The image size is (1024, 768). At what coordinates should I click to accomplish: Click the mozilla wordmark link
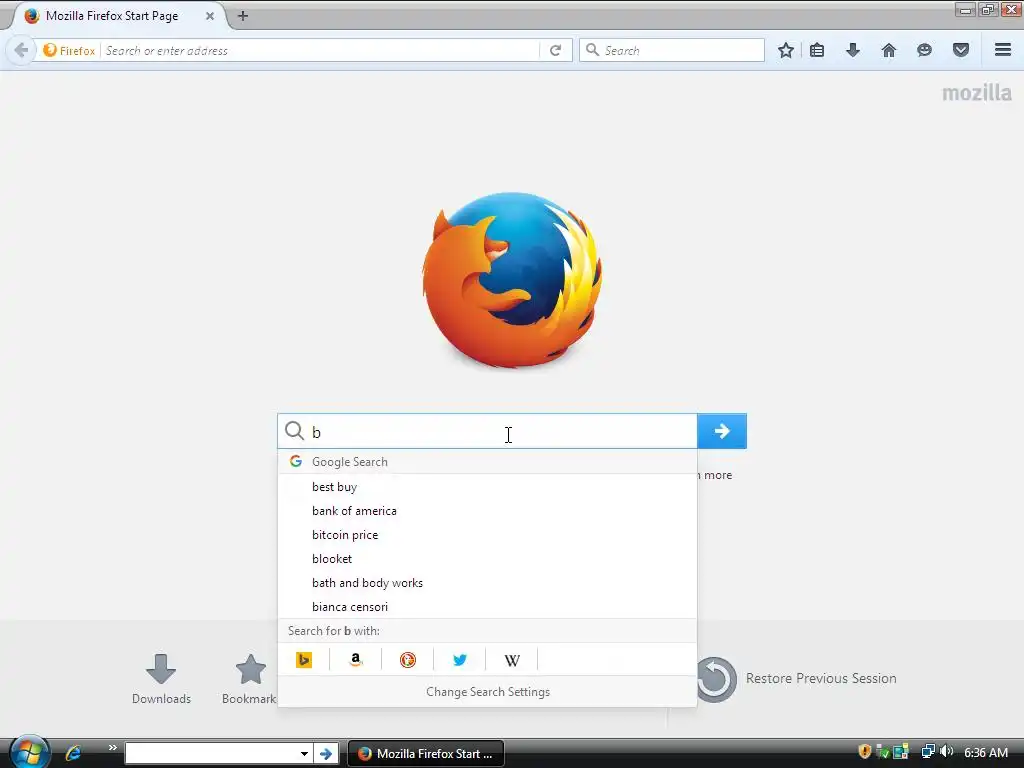[977, 93]
